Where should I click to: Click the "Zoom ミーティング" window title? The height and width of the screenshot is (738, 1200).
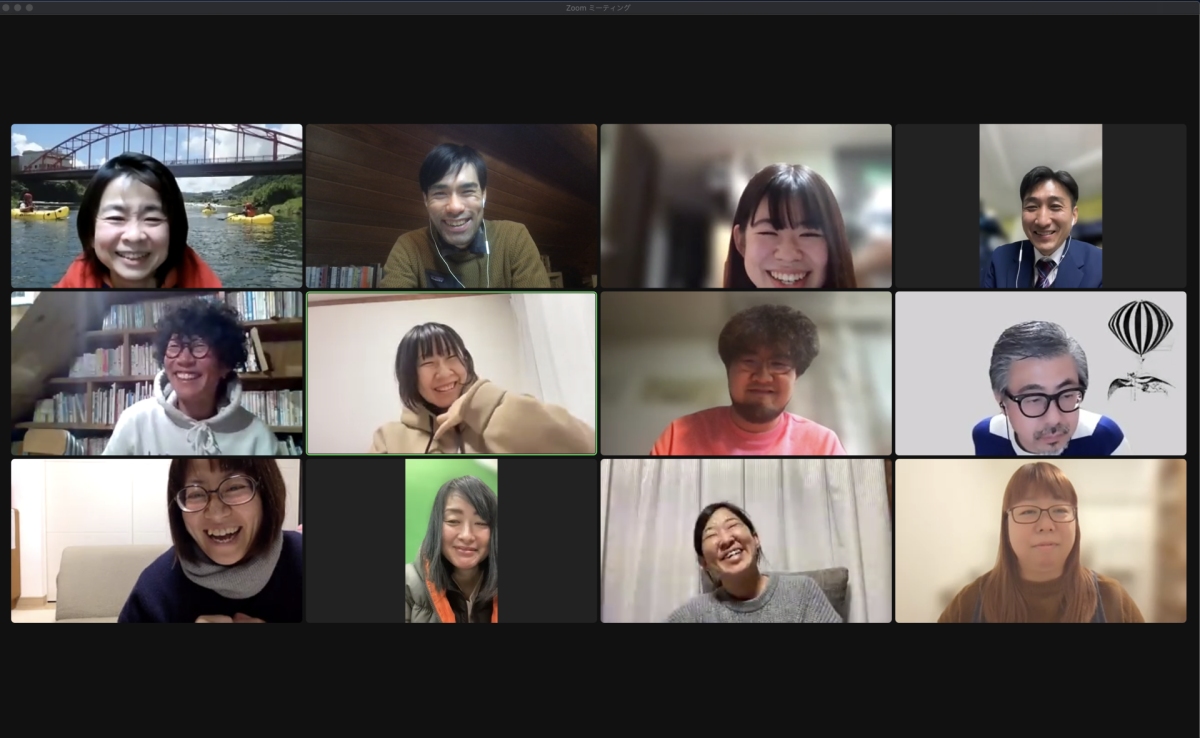tap(599, 7)
